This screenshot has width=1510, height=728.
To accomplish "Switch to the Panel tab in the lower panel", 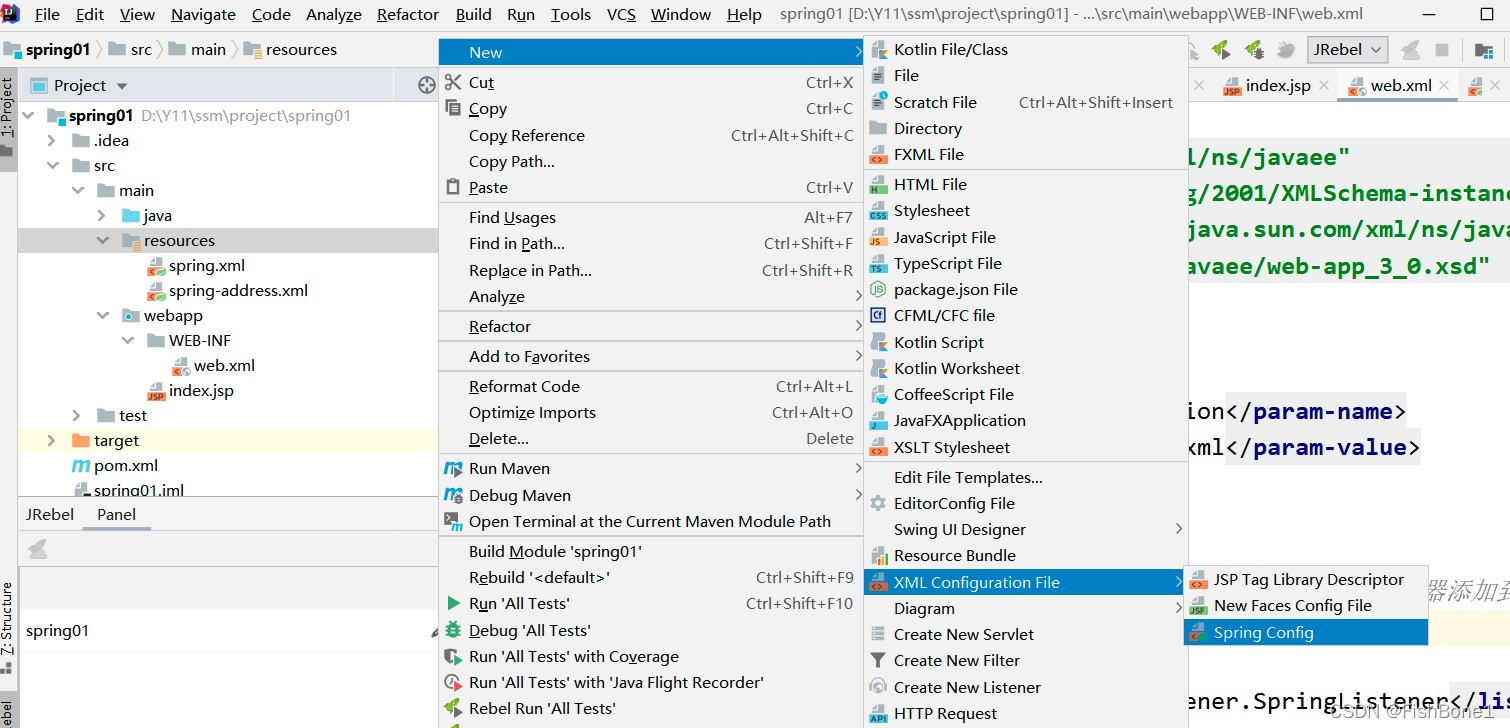I will click(116, 515).
